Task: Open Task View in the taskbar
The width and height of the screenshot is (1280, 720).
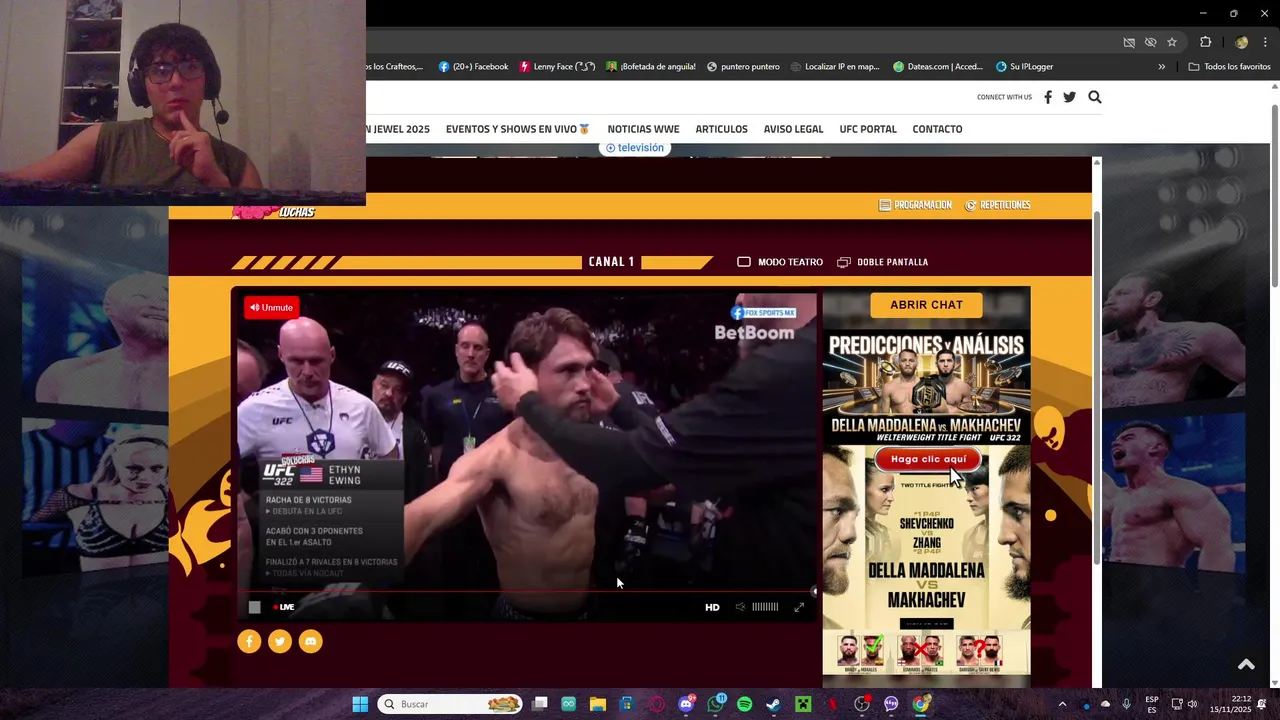Action: click(x=540, y=704)
